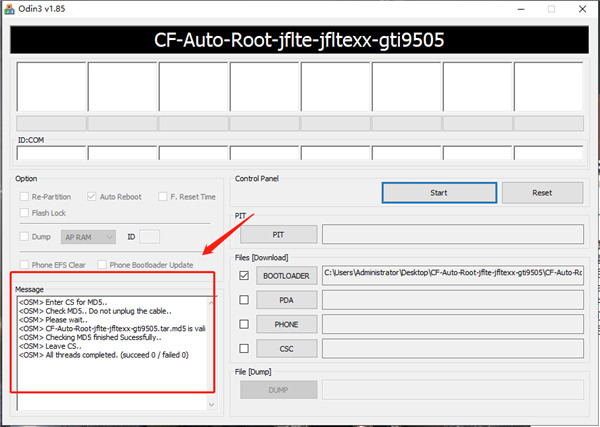600x427 pixels.
Task: Enable the CSC checkbox
Action: 244,349
